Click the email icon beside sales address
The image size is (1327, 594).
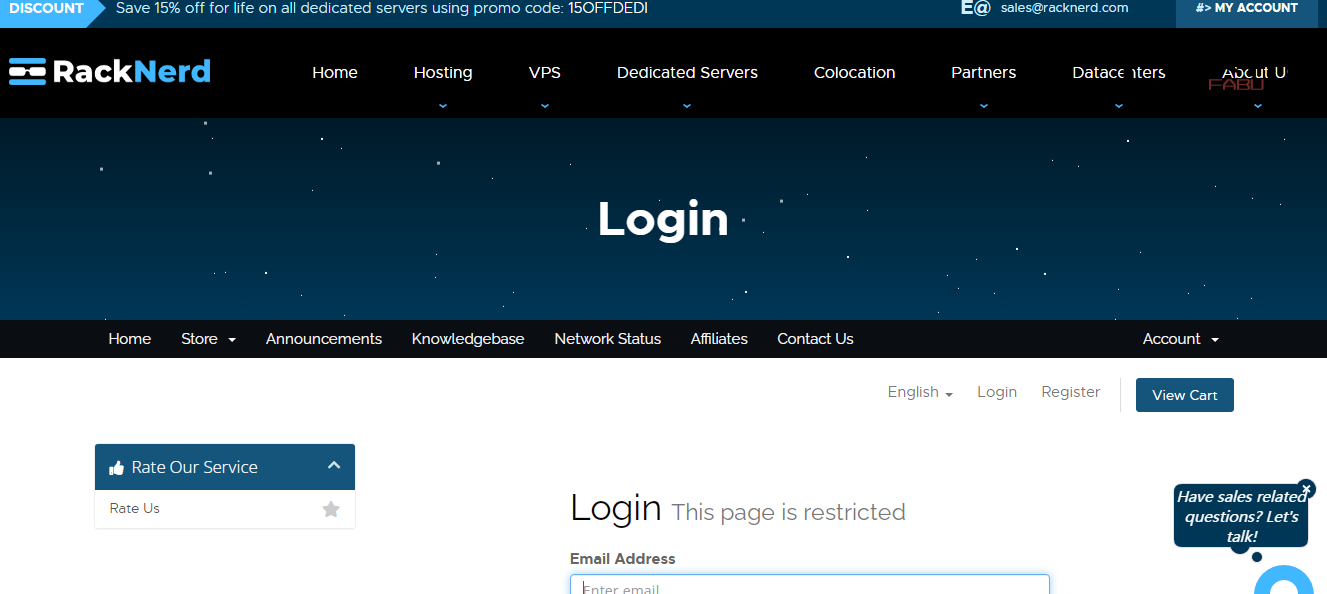click(975, 8)
